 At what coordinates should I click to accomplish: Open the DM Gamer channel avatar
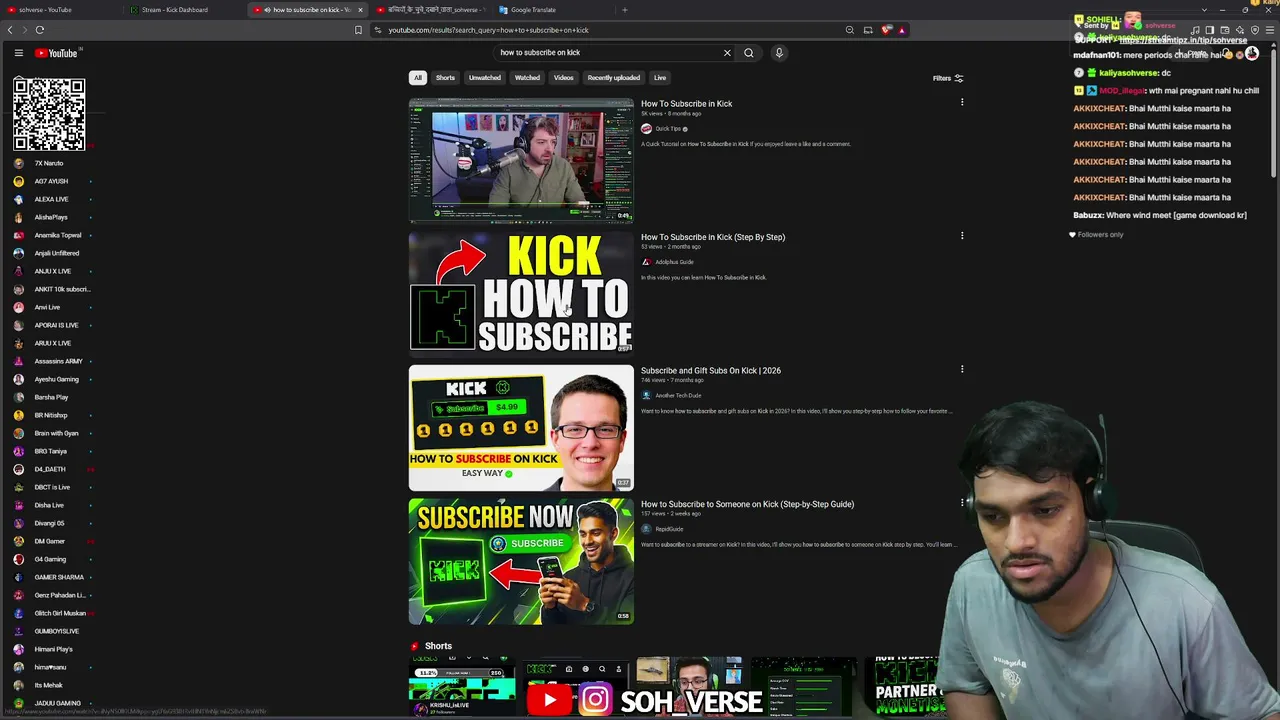tap(18, 541)
